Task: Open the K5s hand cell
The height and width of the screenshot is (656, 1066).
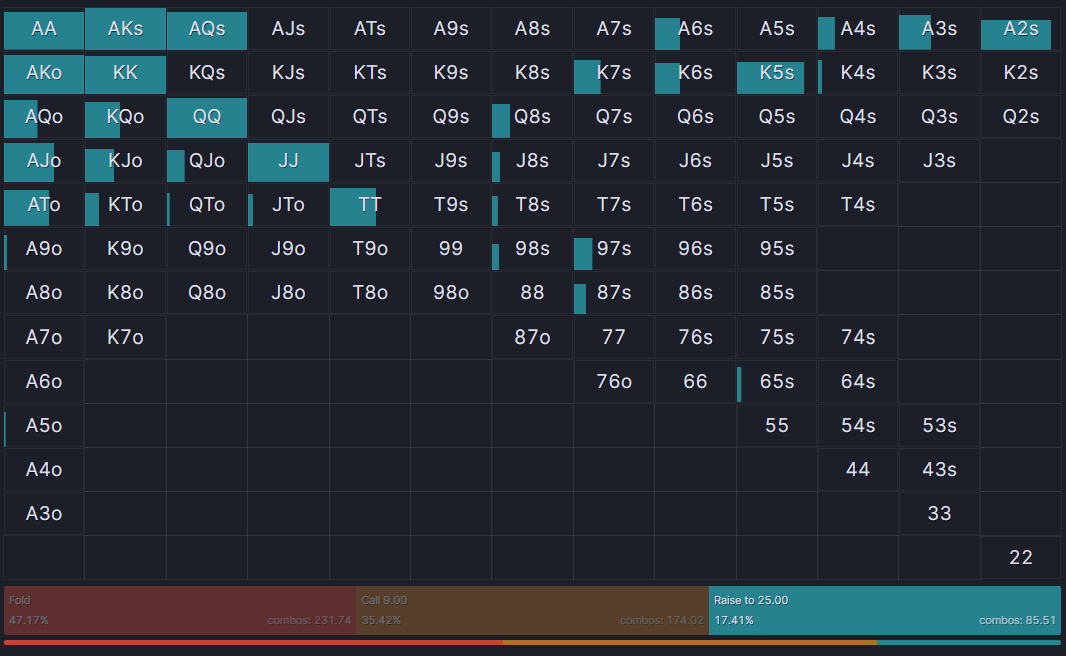Action: point(776,73)
